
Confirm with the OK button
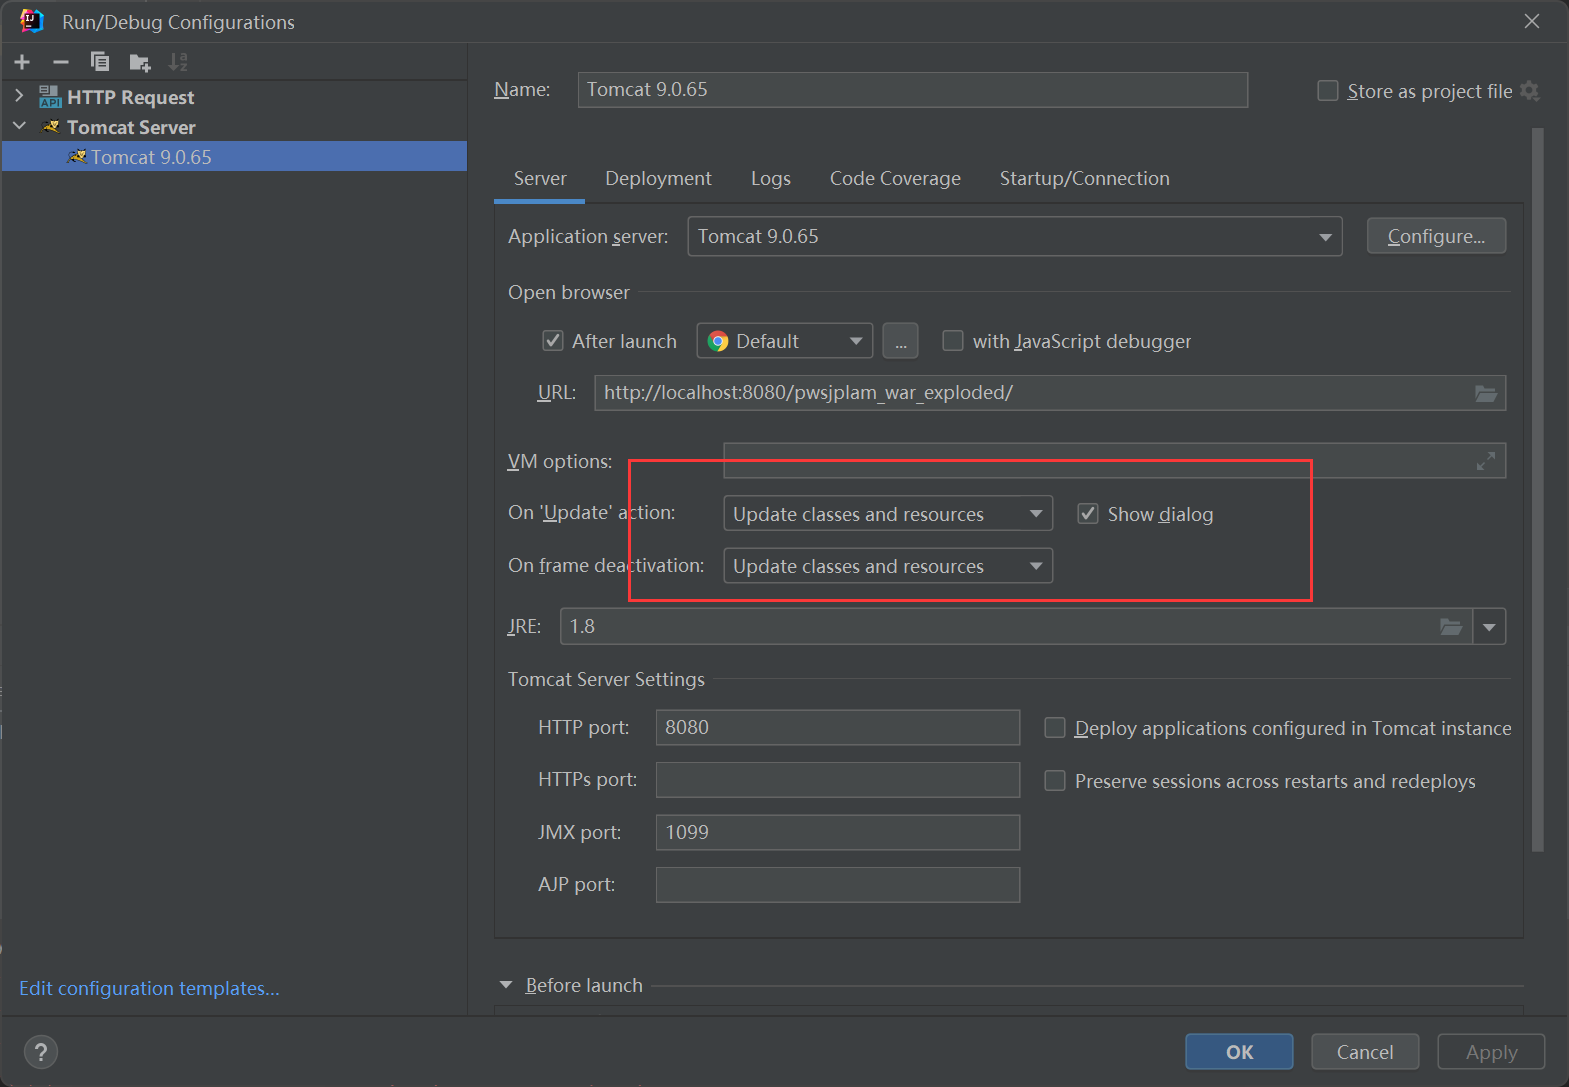coord(1239,1052)
